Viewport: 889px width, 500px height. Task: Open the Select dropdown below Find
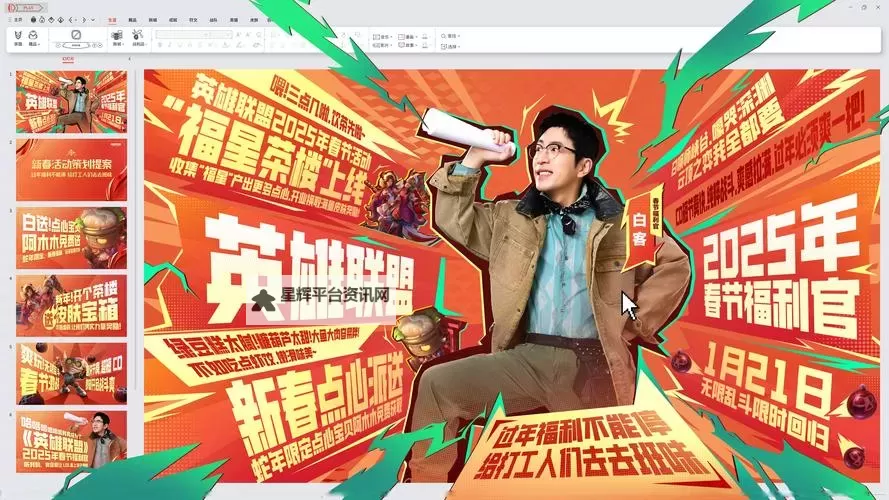coord(451,46)
